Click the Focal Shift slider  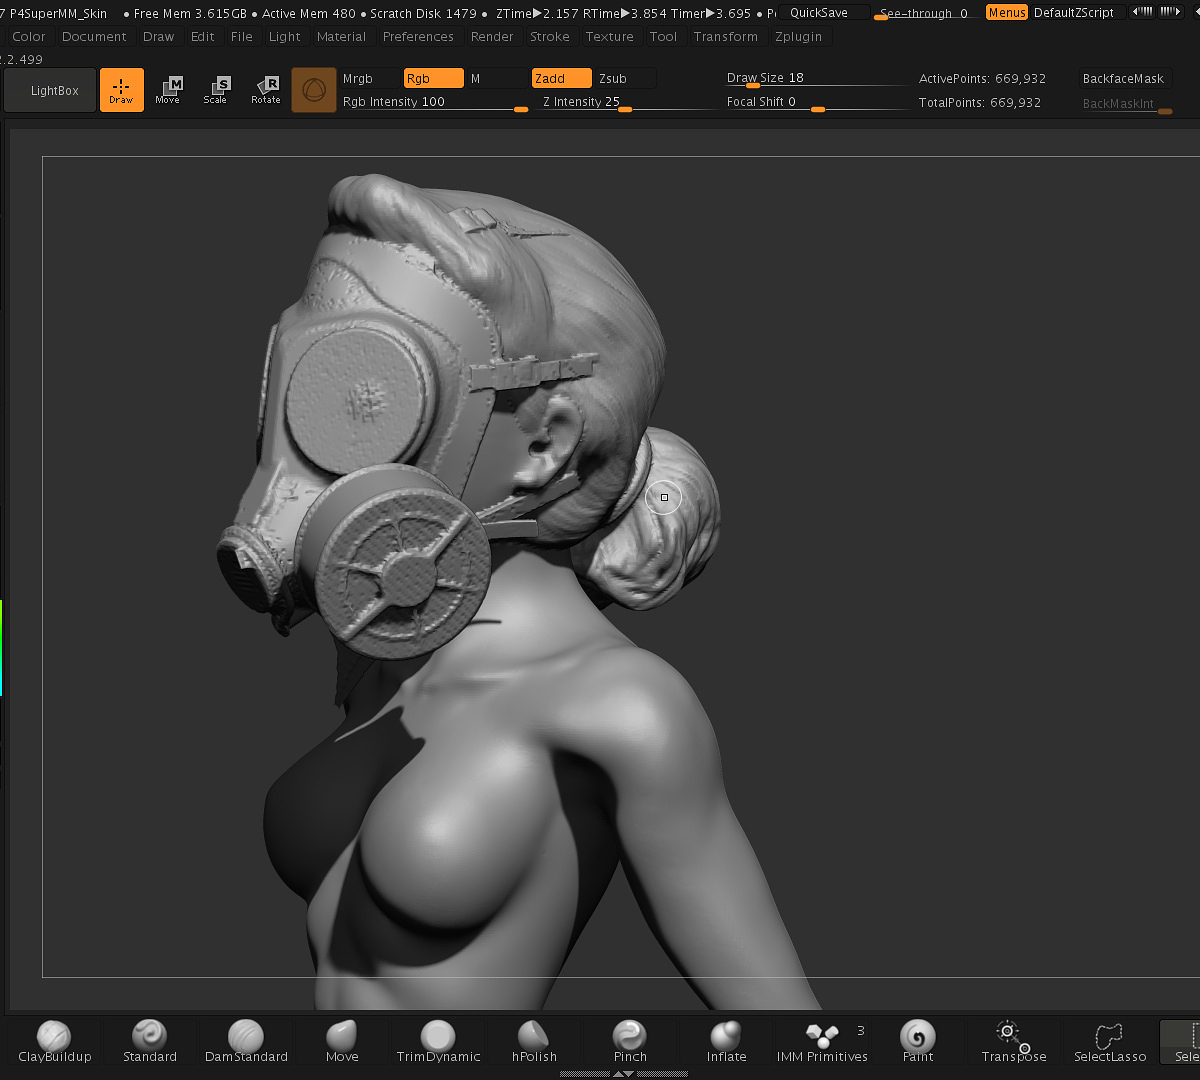(x=815, y=102)
